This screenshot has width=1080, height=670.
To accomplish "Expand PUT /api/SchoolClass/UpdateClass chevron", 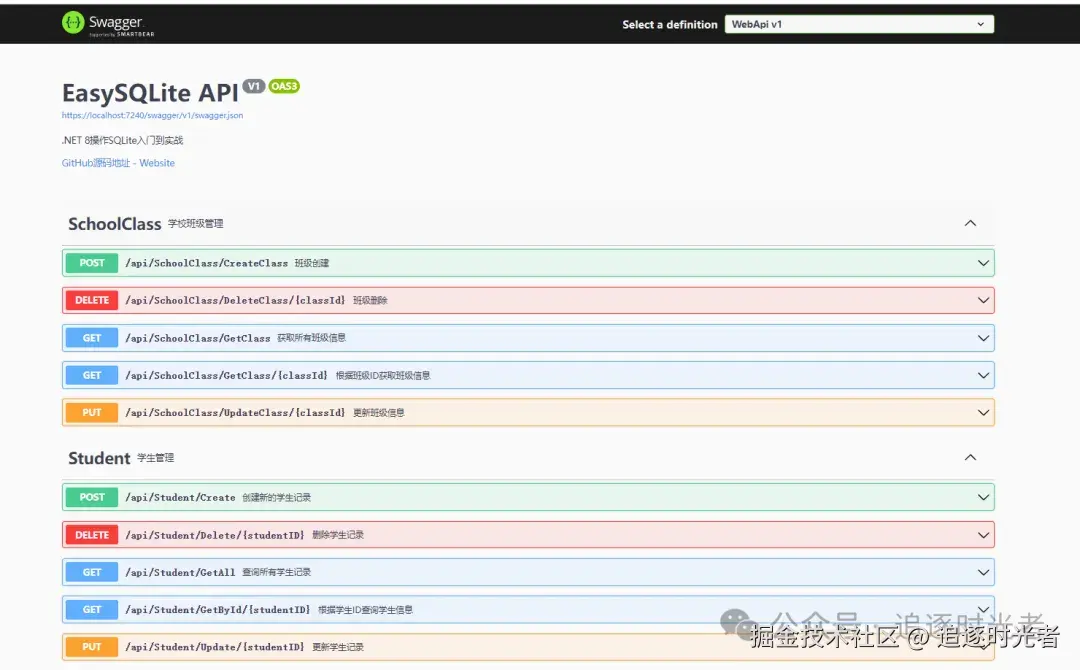I will (x=983, y=412).
